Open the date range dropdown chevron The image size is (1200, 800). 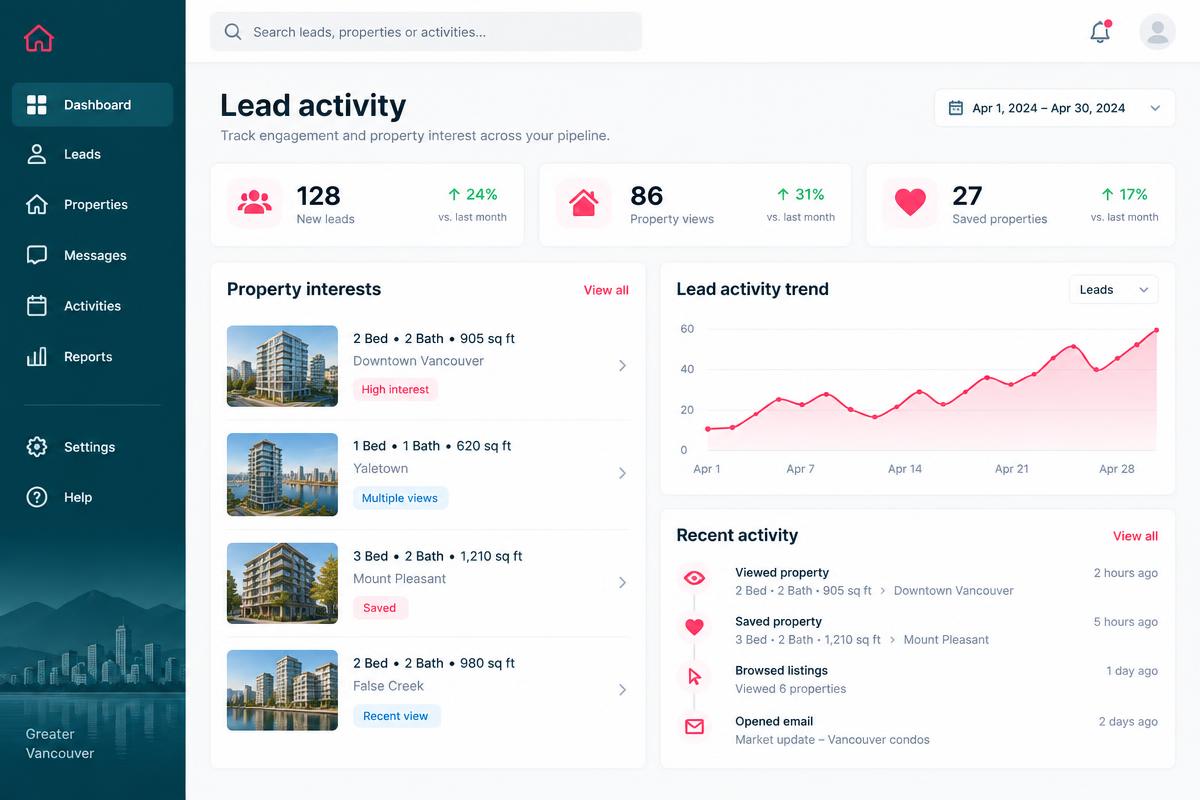(1155, 108)
